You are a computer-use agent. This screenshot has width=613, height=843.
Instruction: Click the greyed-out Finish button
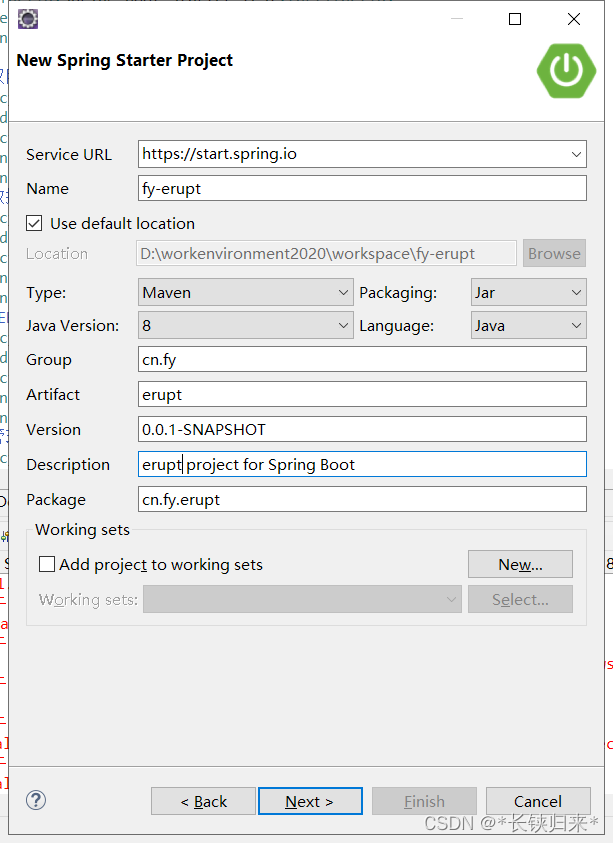pos(424,801)
